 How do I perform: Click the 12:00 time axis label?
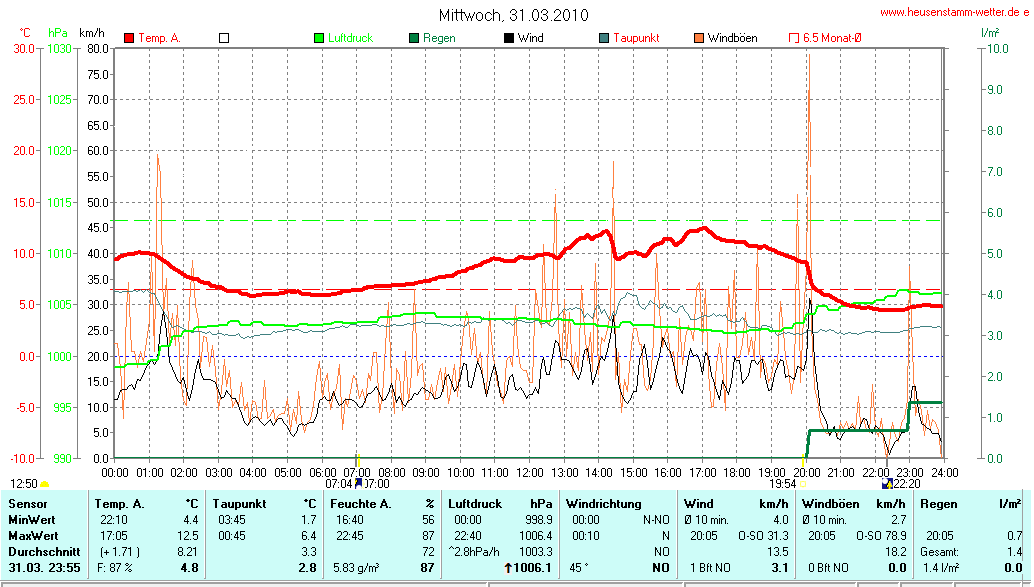coord(530,472)
